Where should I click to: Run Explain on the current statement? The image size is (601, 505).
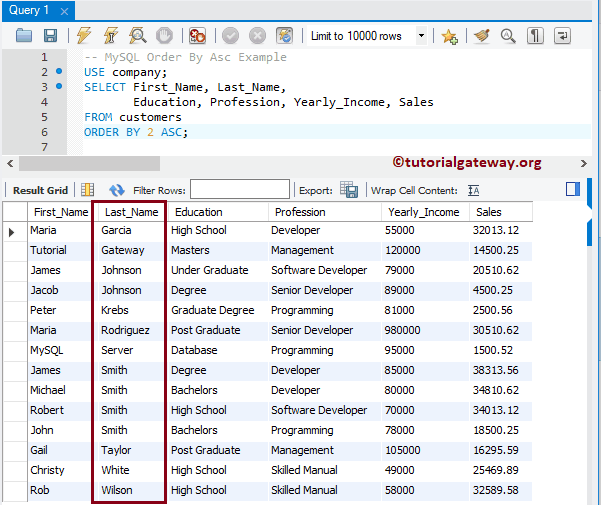coord(138,36)
